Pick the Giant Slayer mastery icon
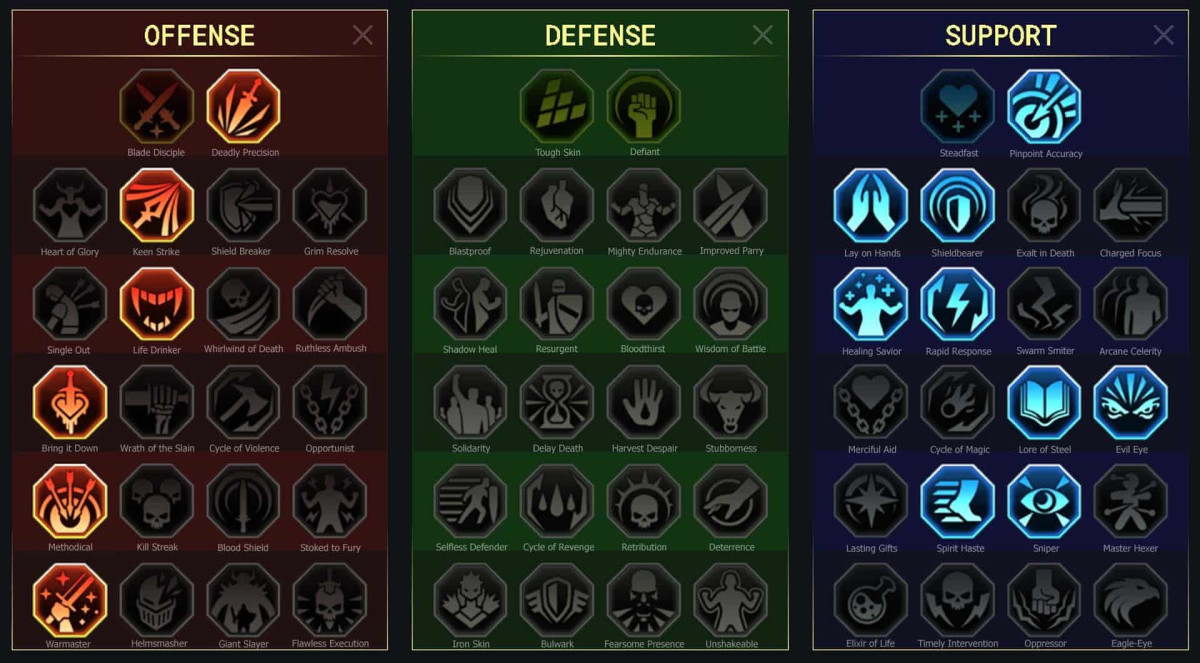 pos(244,600)
